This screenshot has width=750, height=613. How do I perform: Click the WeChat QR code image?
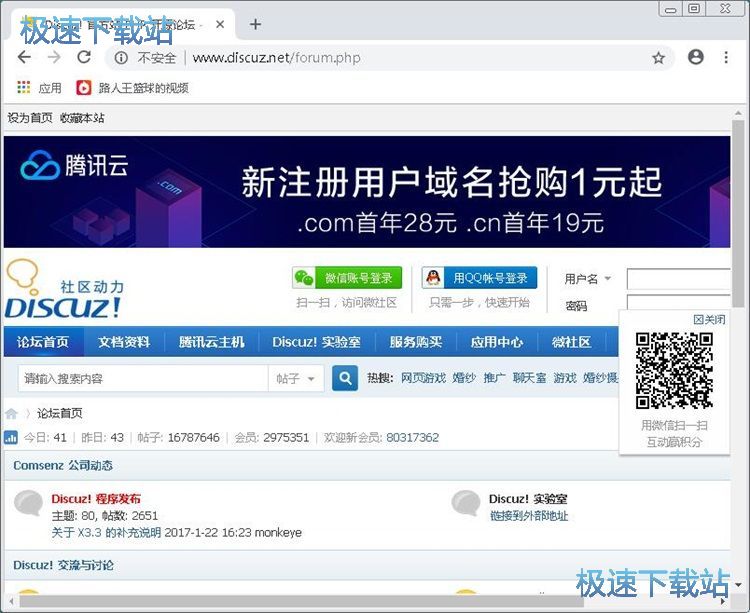(674, 371)
